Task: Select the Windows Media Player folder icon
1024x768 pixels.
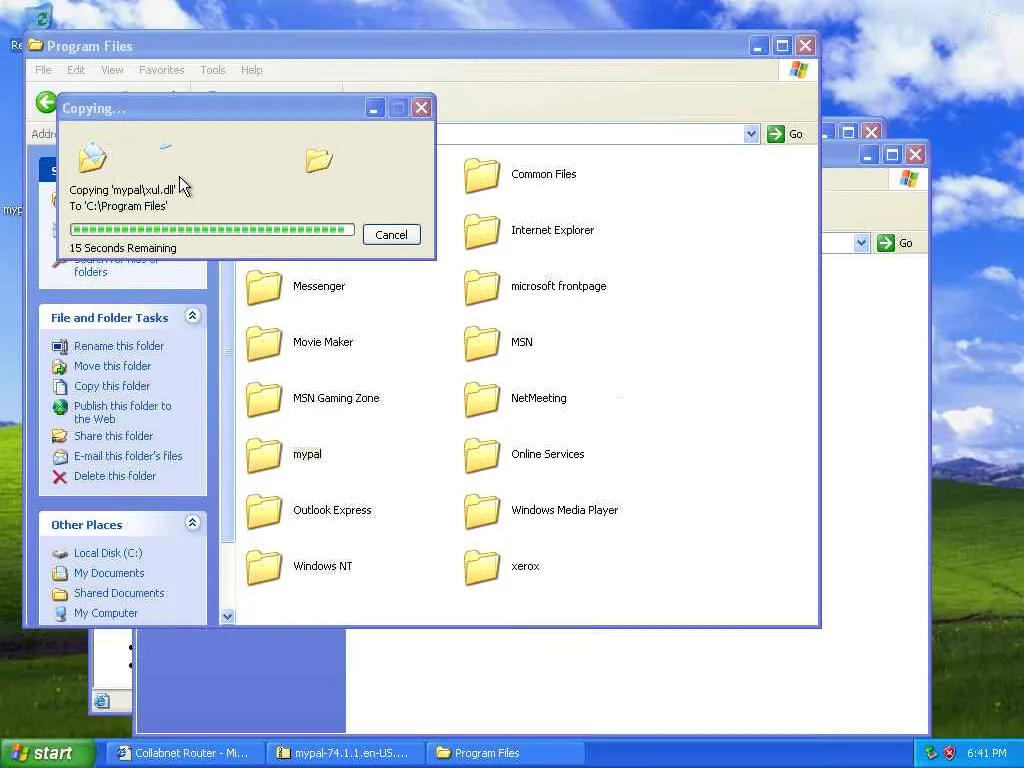Action: click(482, 511)
